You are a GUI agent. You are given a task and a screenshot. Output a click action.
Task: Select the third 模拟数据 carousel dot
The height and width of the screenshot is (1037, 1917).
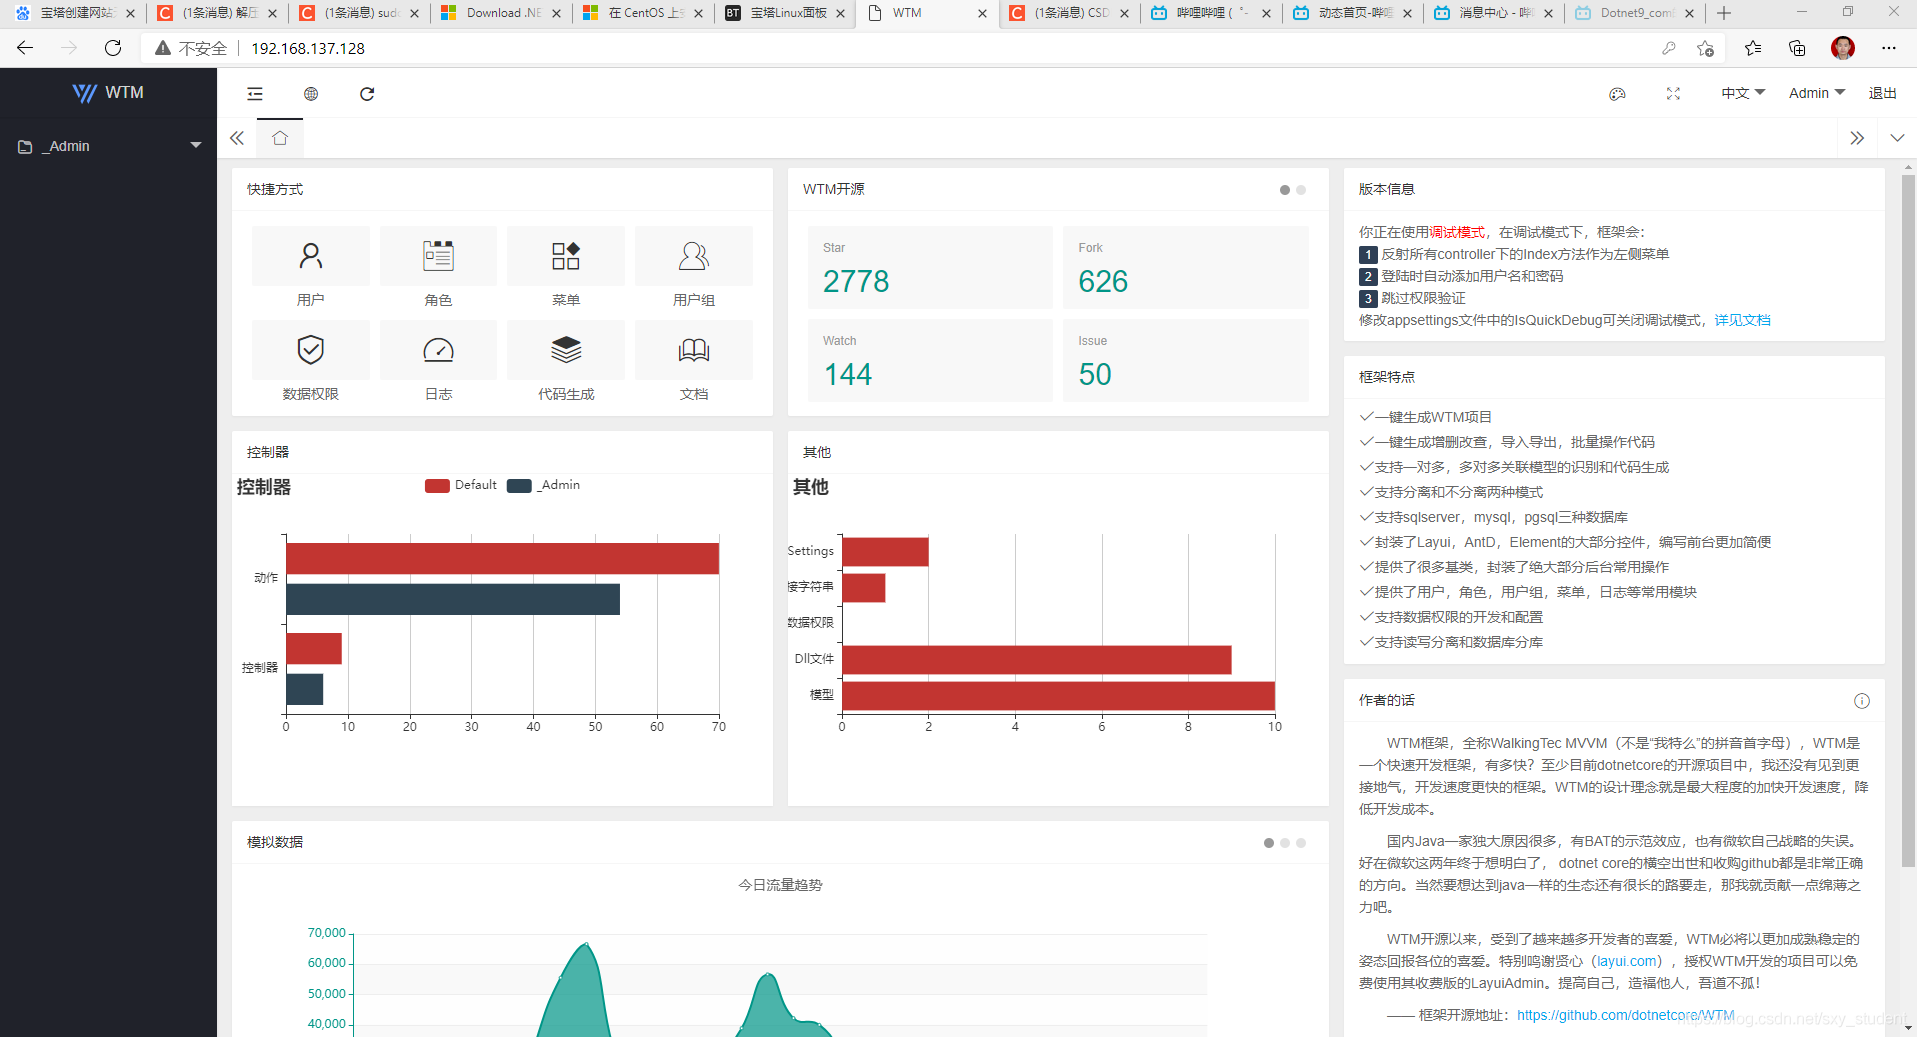pyautogui.click(x=1300, y=843)
